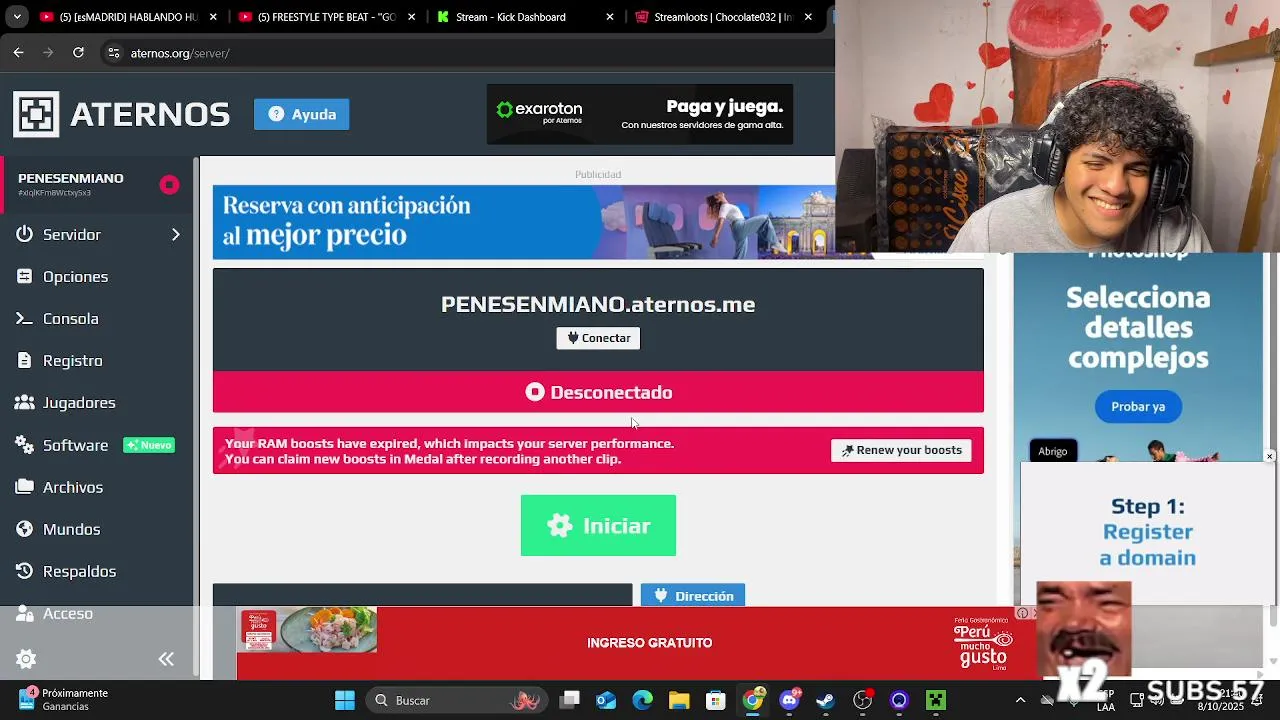Open the Ayuda help button
The image size is (1280, 720).
tap(301, 114)
